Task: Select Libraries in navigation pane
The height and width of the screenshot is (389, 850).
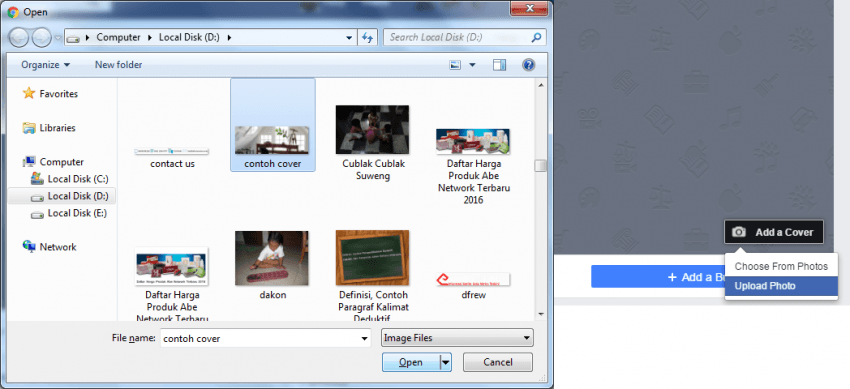Action: [57, 128]
